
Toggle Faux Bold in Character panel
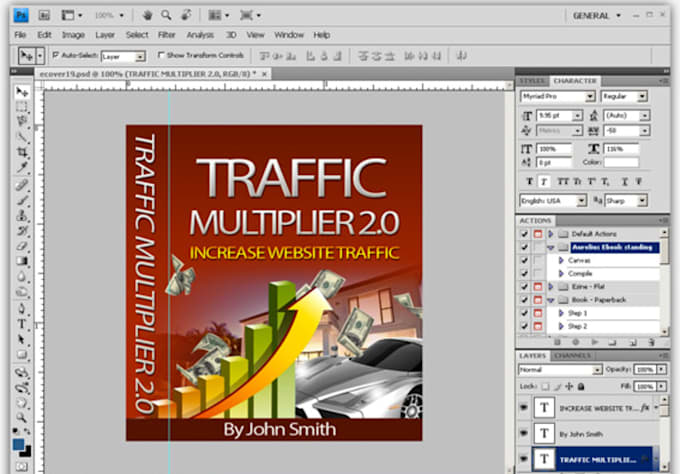click(530, 181)
